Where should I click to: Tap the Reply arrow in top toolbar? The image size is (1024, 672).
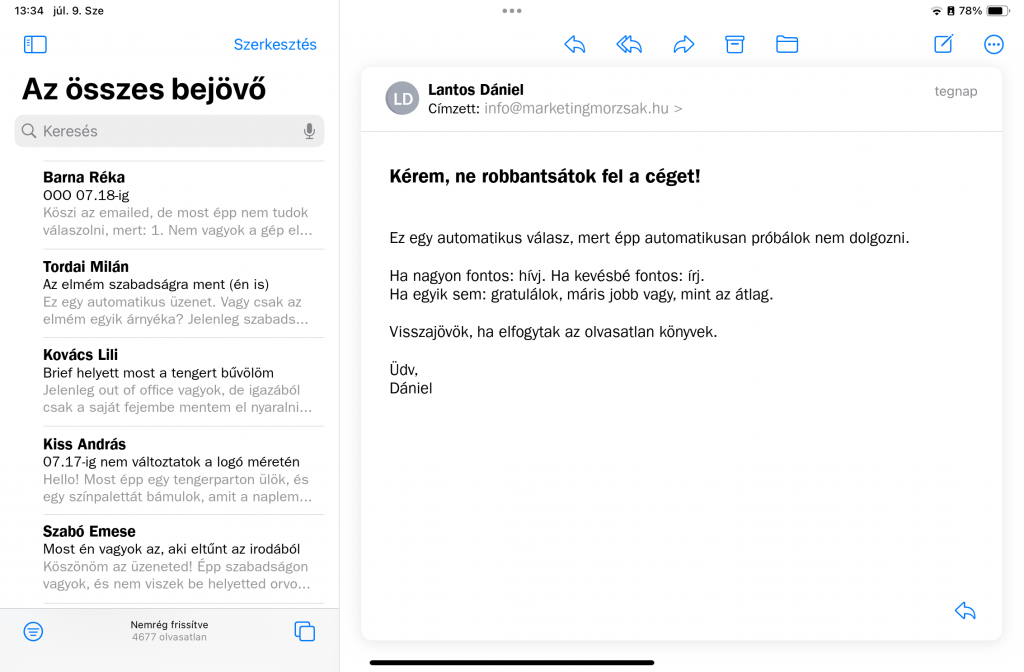coord(575,44)
